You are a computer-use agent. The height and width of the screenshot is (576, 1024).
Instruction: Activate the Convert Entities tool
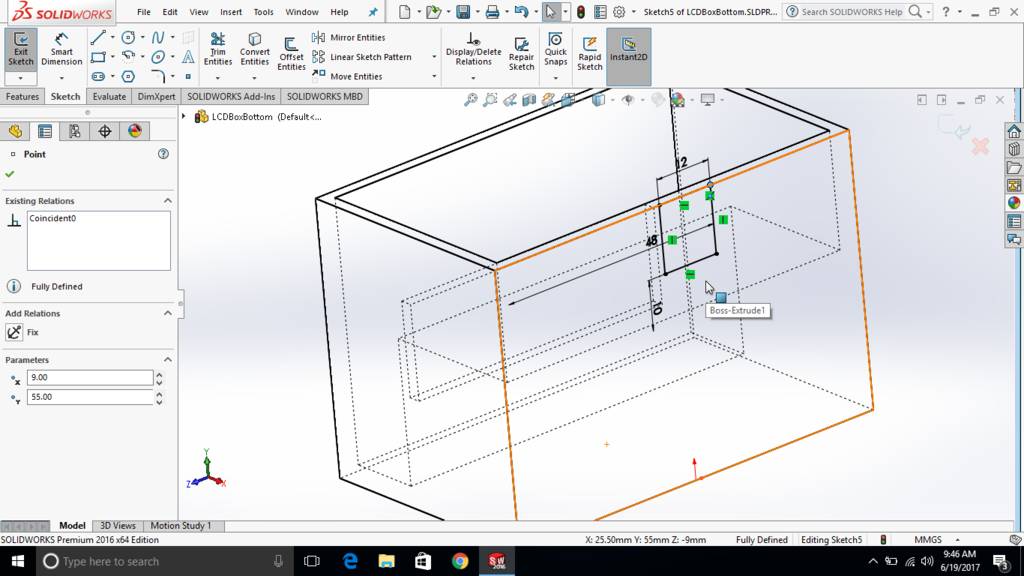(x=254, y=50)
